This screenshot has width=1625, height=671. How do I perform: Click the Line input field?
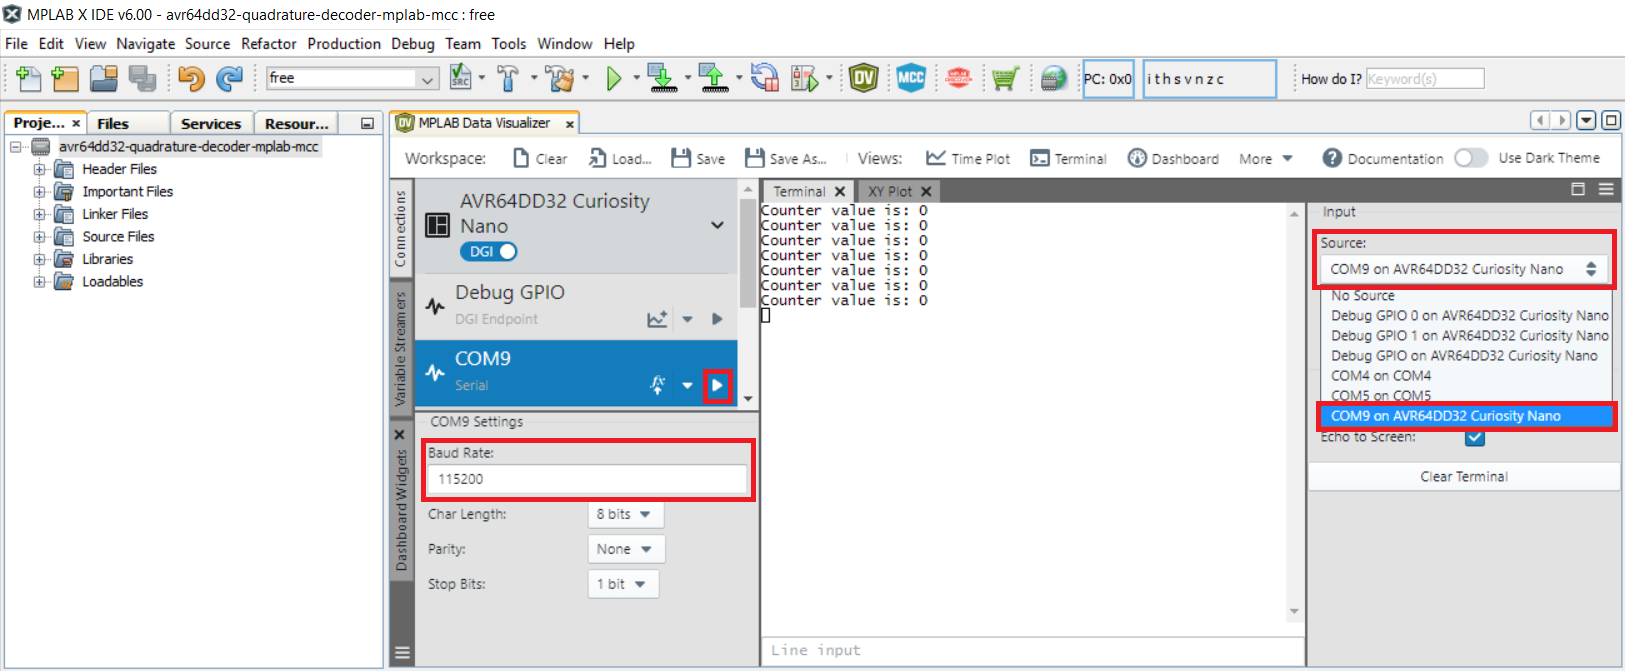pos(1033,650)
